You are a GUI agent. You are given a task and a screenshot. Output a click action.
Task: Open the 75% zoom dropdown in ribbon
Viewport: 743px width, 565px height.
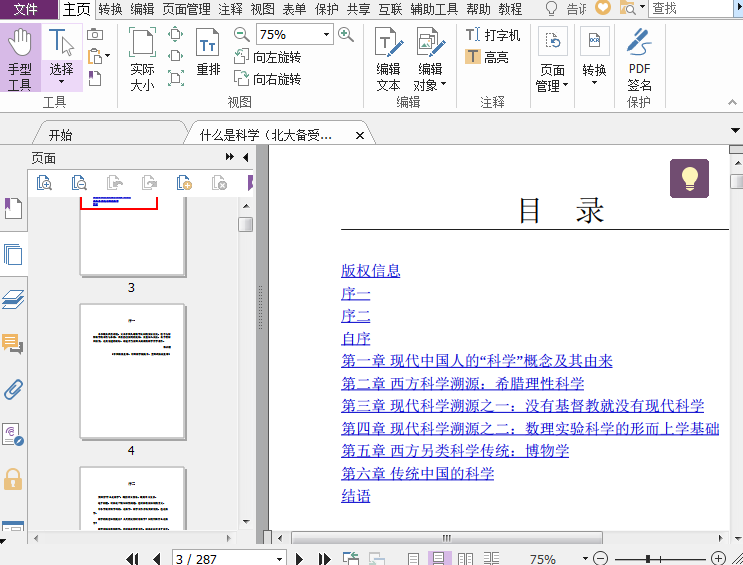tap(326, 35)
